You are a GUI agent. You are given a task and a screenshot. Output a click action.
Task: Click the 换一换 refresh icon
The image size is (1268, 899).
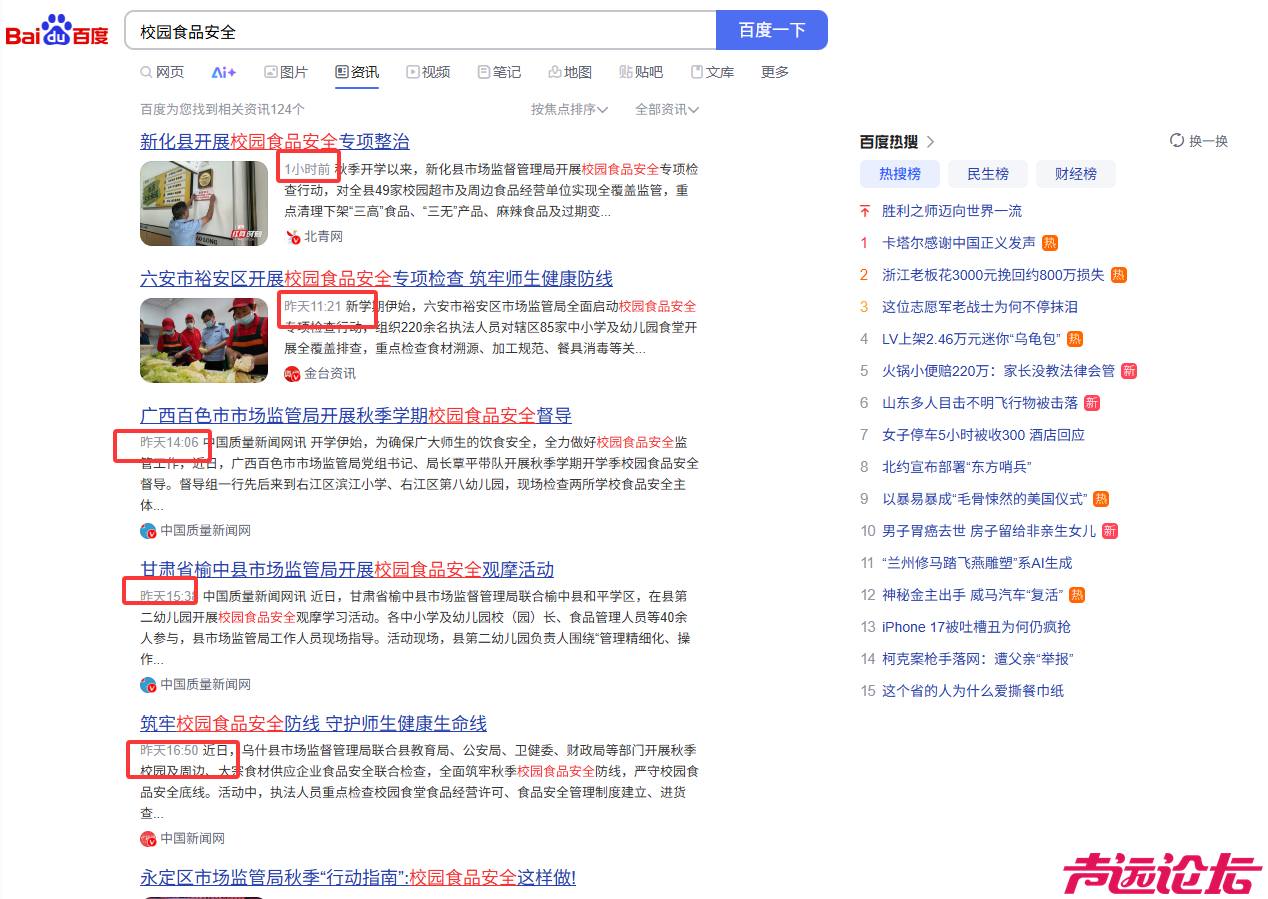[x=1177, y=141]
